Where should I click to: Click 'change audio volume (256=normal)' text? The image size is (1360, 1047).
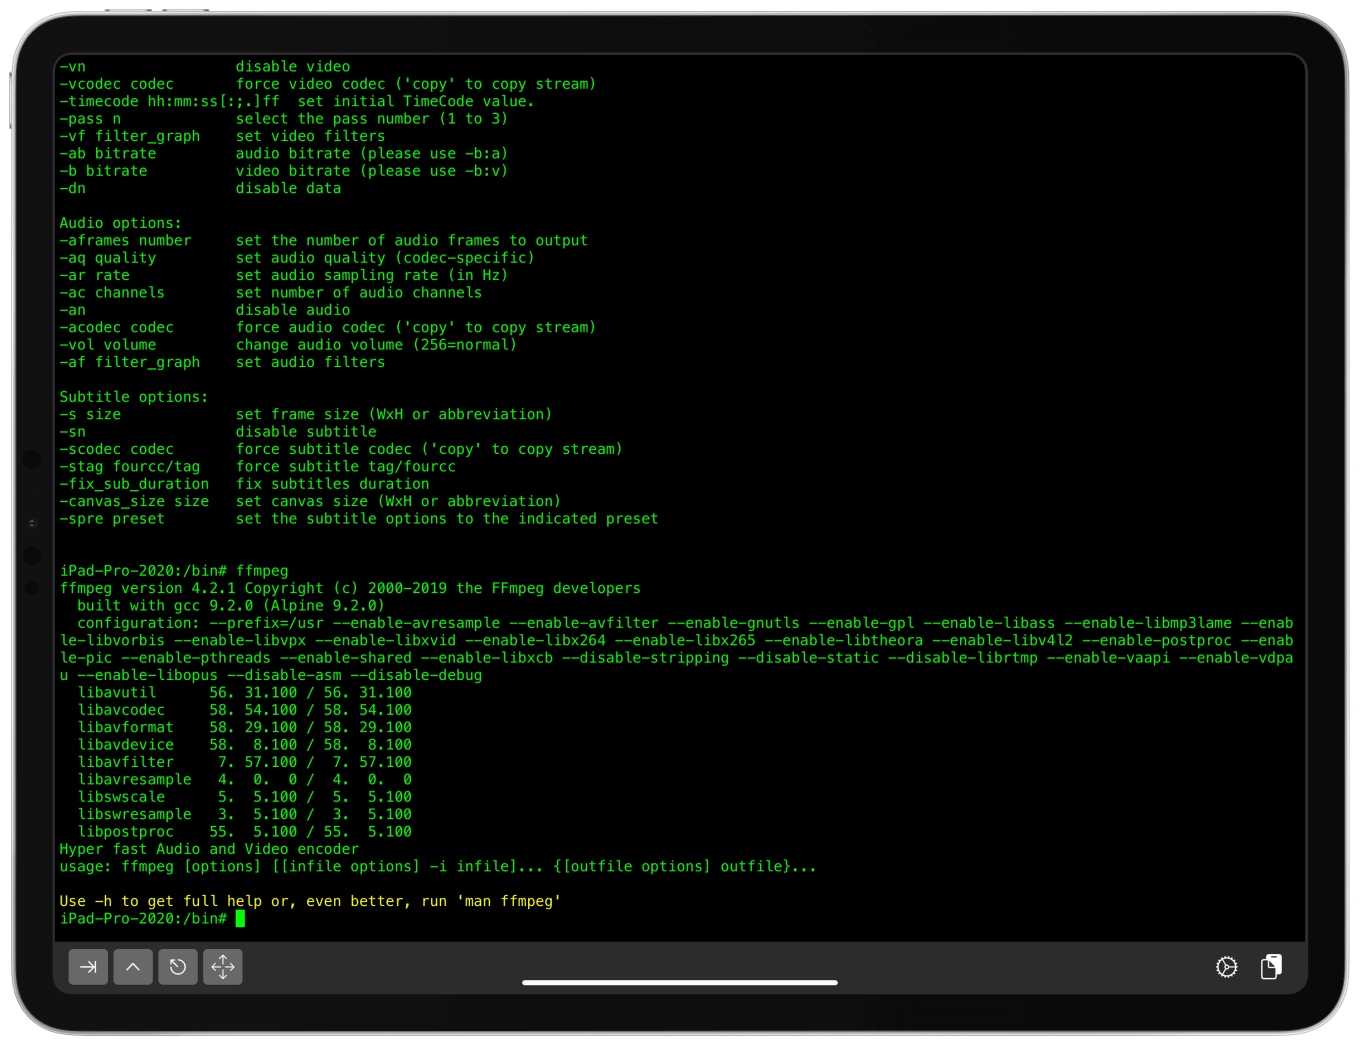pyautogui.click(x=377, y=345)
